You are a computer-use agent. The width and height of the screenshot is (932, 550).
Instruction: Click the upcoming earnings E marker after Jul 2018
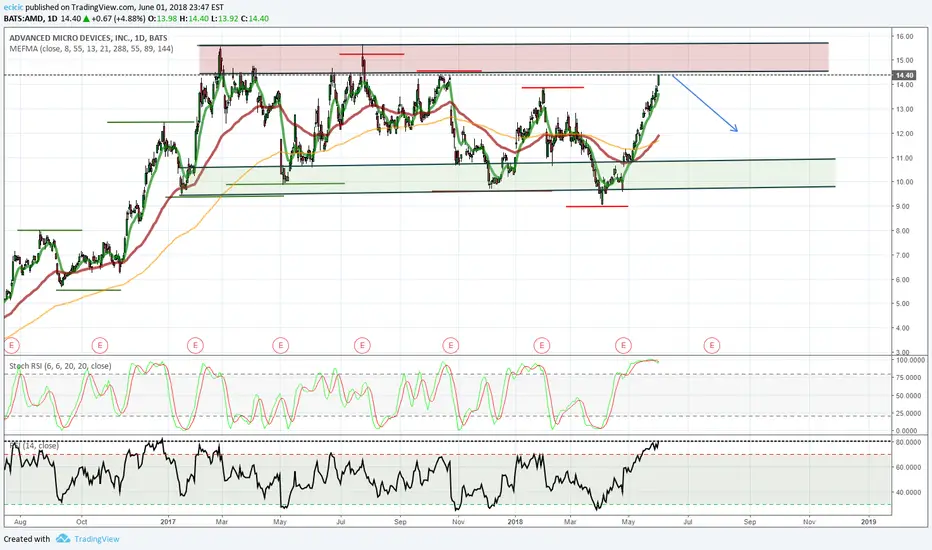(x=711, y=345)
